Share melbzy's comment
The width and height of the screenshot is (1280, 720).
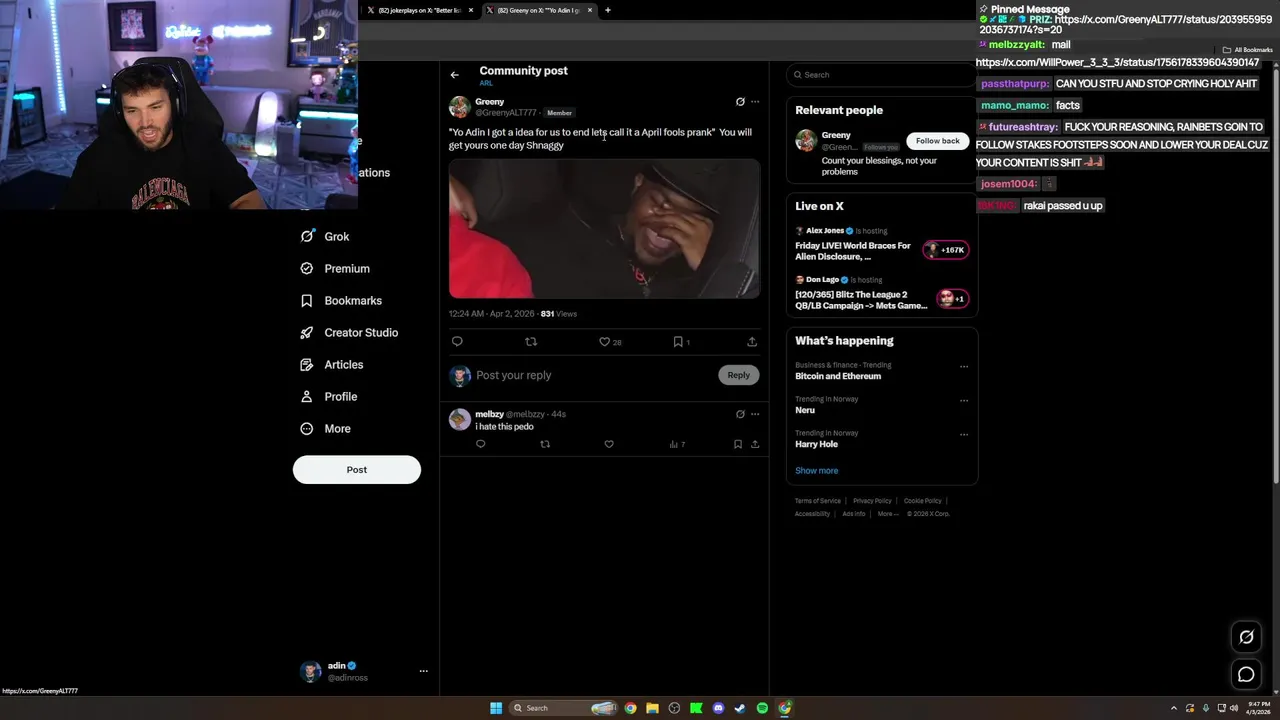click(x=755, y=444)
